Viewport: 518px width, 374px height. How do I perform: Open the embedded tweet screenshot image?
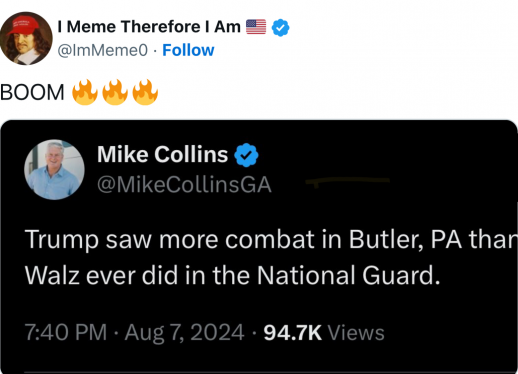pyautogui.click(x=259, y=247)
